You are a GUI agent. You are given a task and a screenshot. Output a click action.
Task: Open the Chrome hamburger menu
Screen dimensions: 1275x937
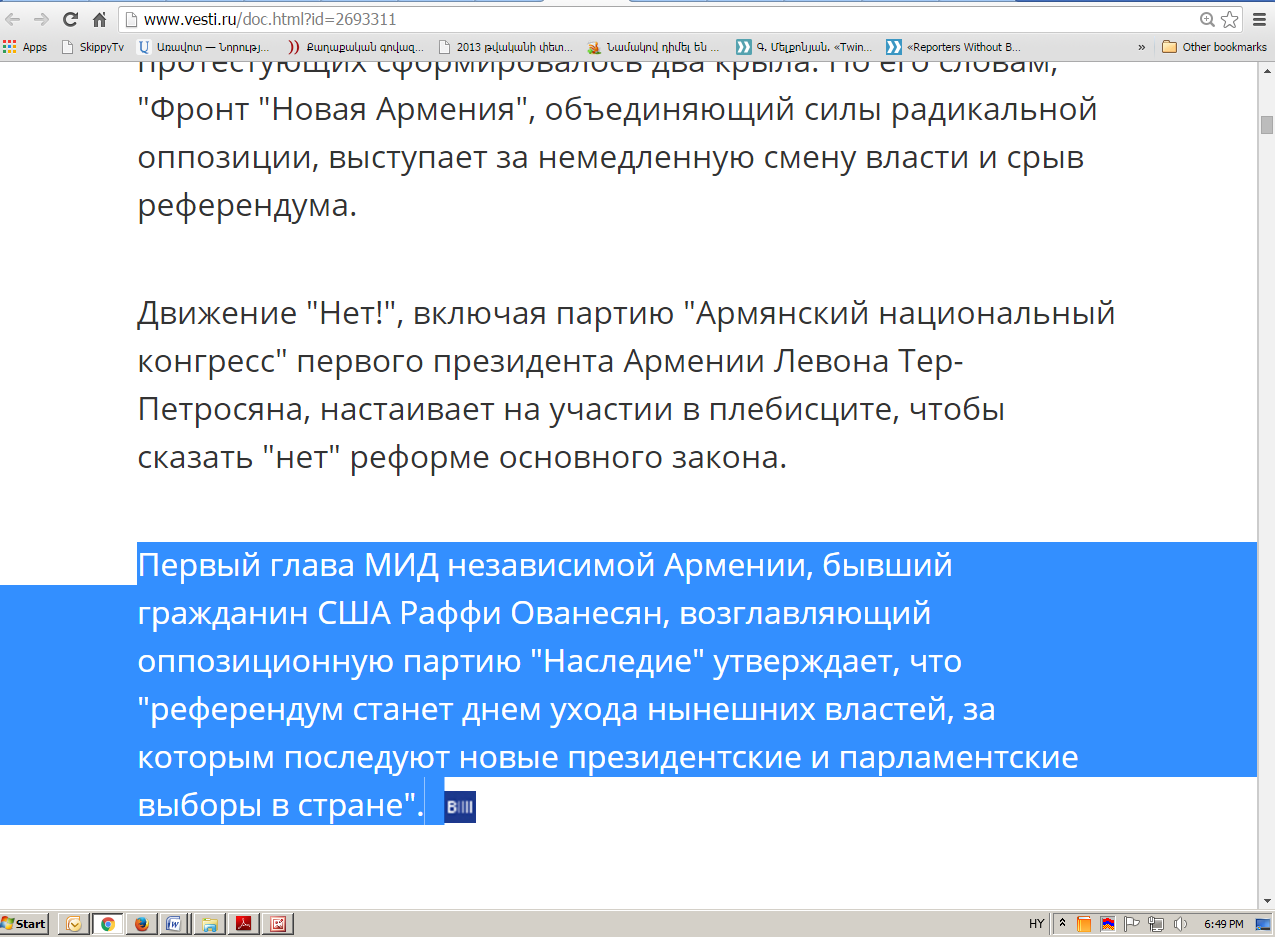1259,19
